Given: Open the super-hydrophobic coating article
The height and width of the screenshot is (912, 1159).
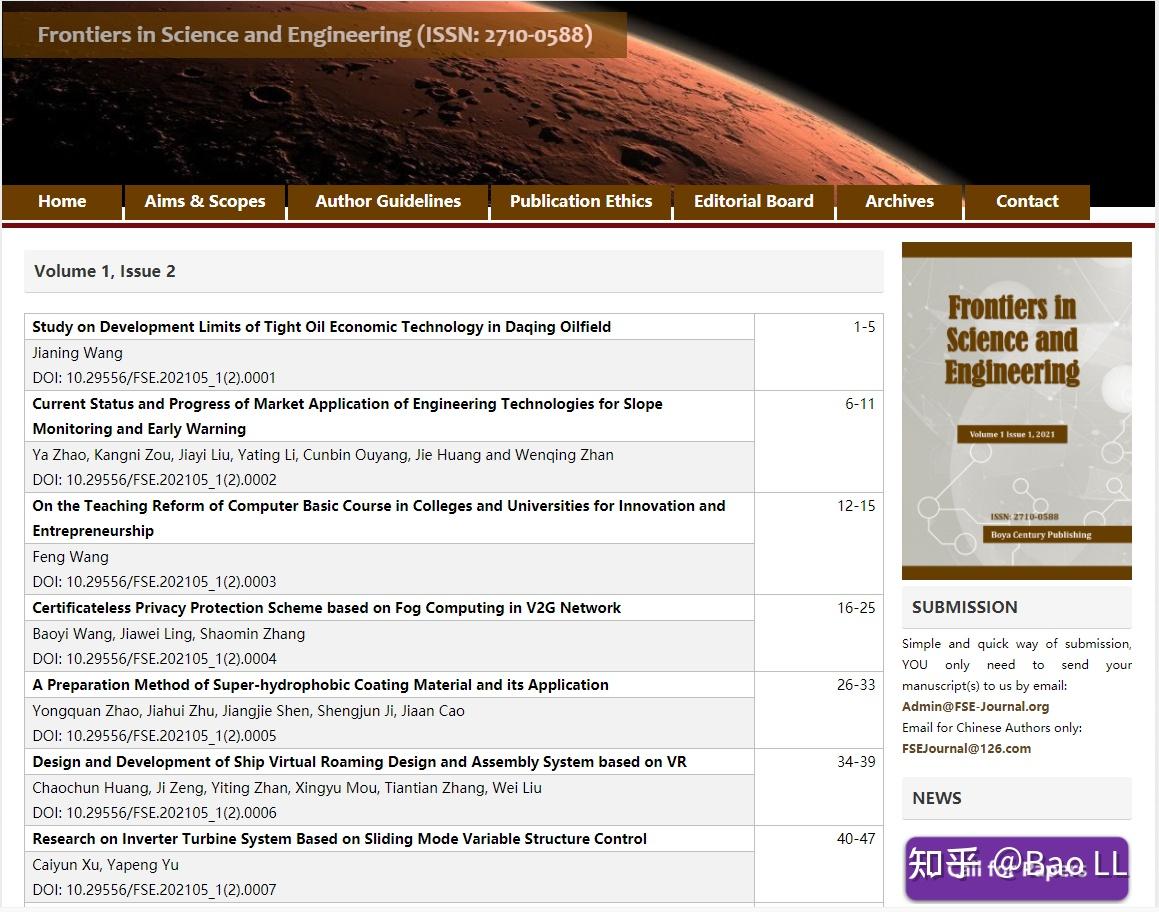Looking at the screenshot, I should pos(321,685).
